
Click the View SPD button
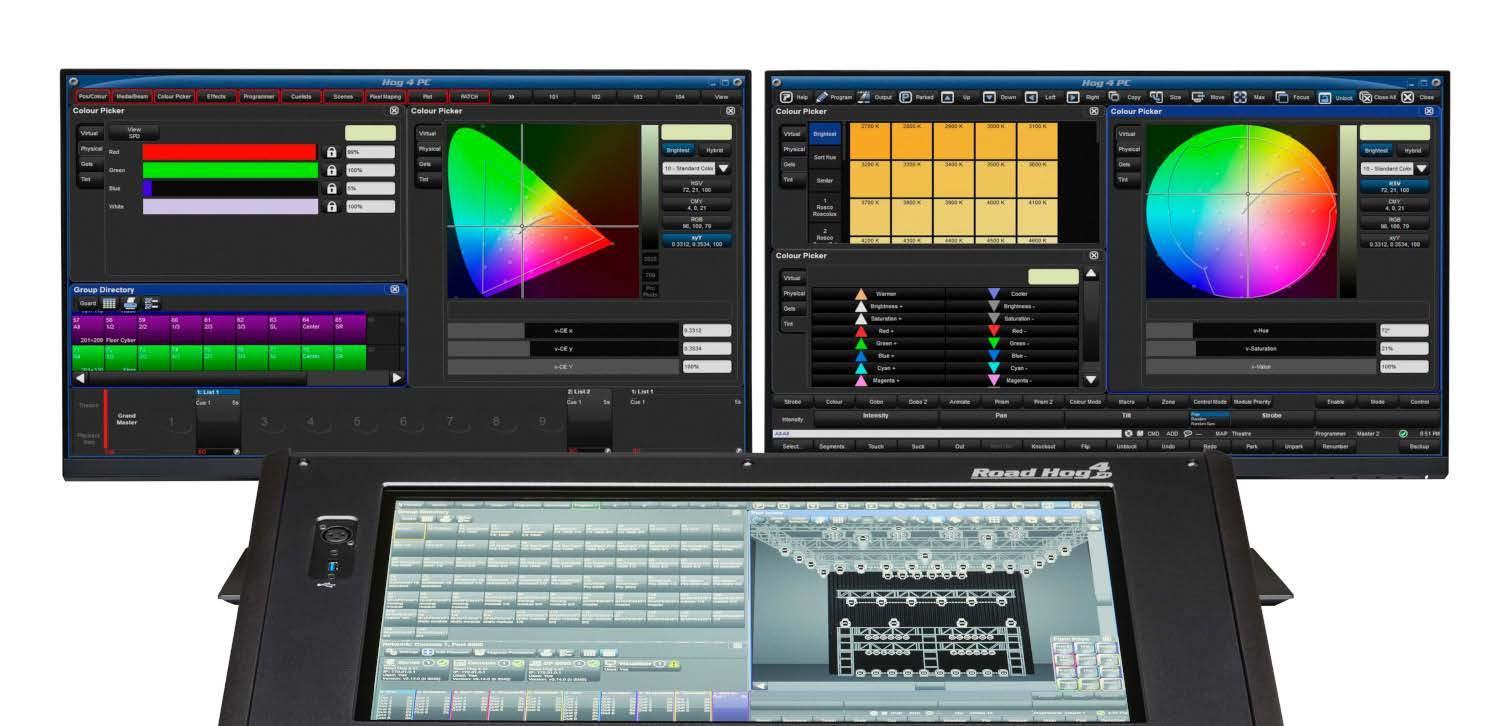point(134,133)
